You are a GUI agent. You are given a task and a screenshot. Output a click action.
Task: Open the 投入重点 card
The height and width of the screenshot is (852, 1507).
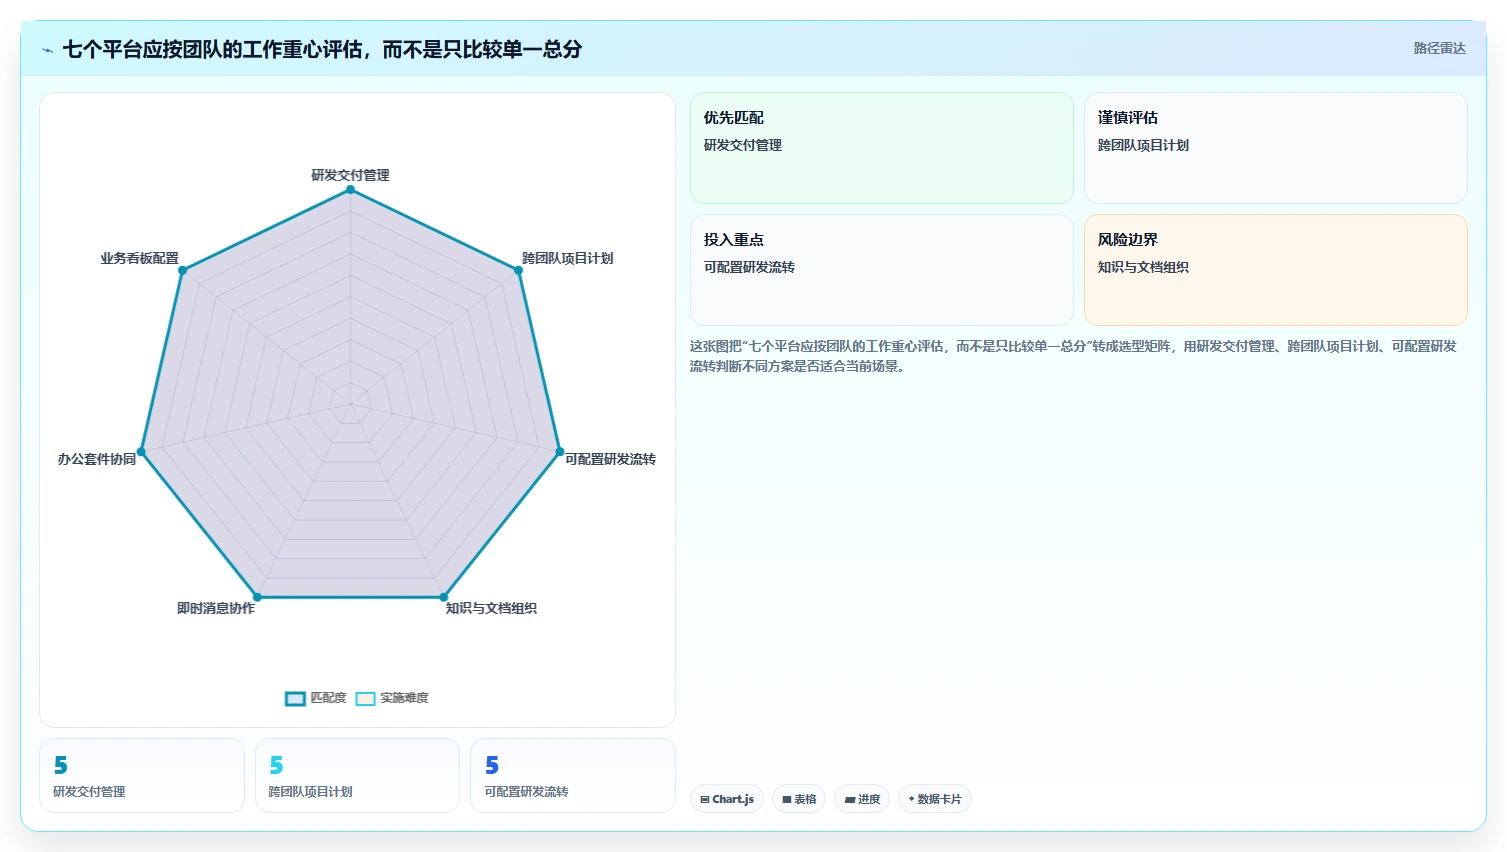(882, 270)
